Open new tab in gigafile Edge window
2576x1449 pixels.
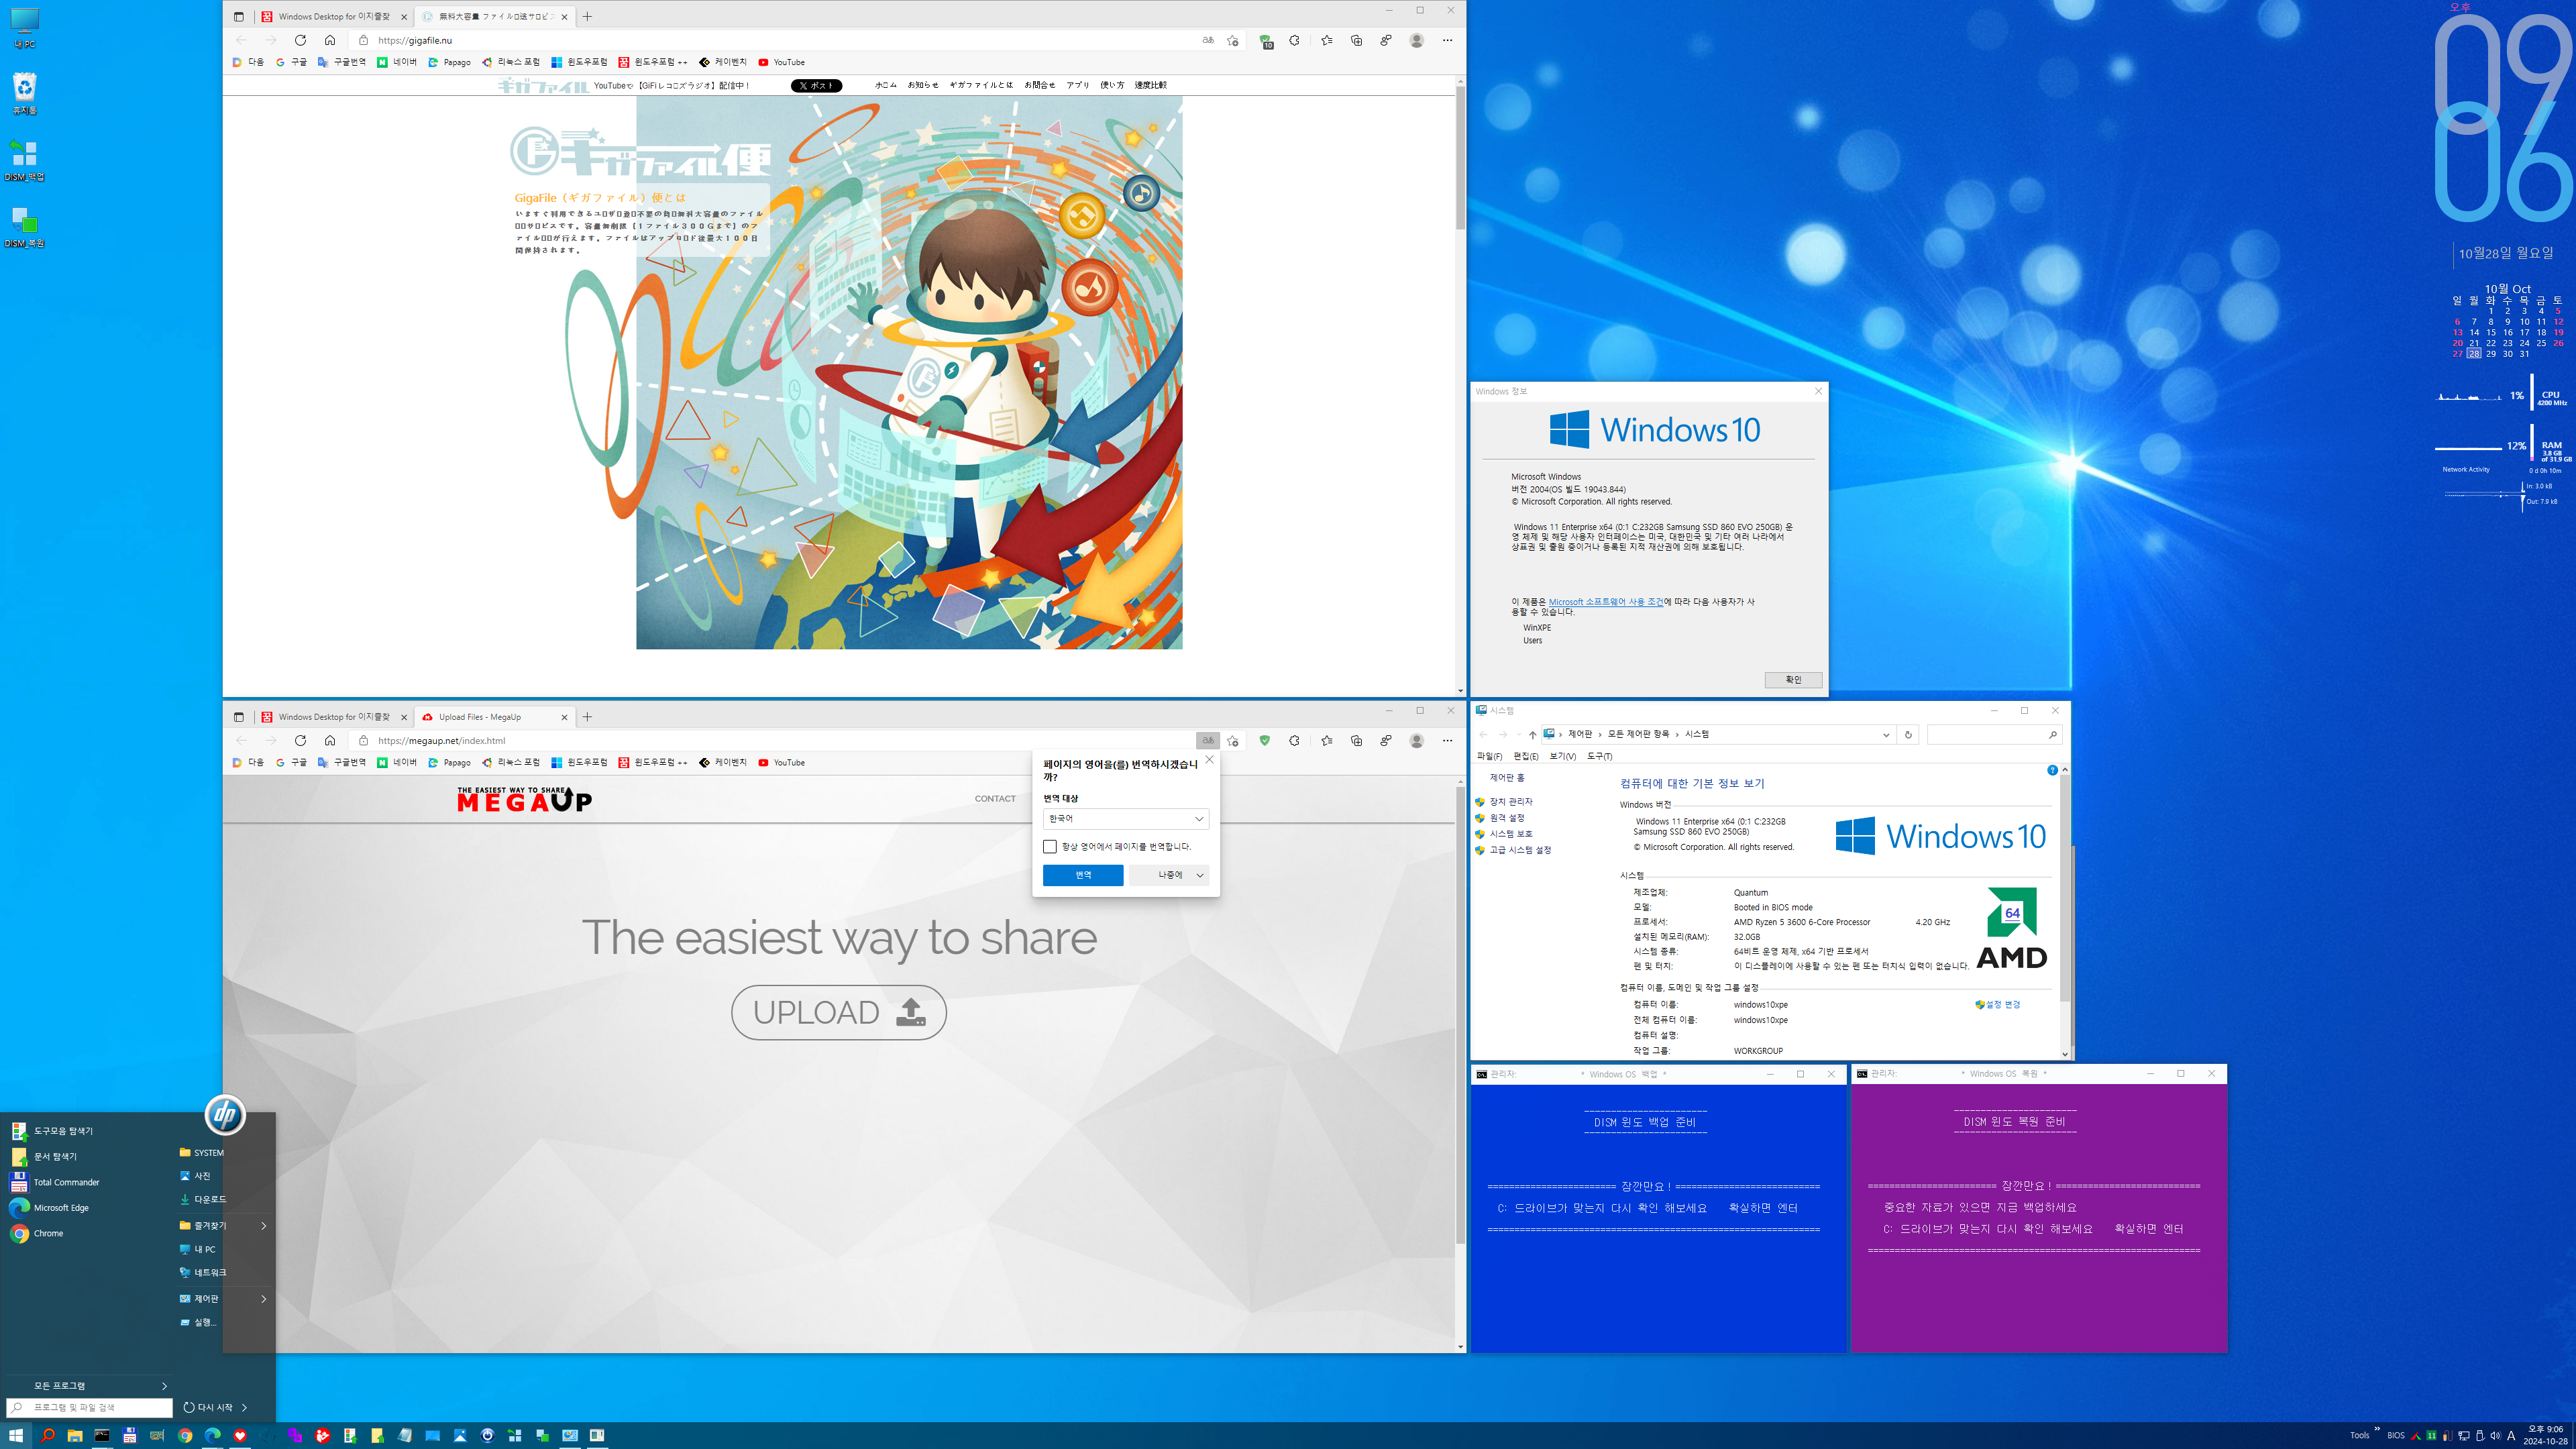pos(587,16)
